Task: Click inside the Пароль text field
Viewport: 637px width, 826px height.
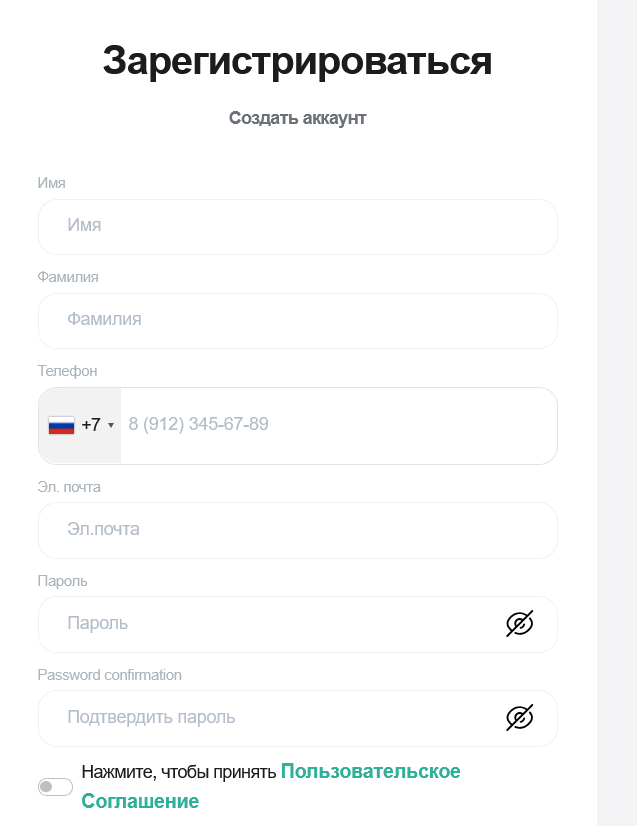Action: (x=270, y=624)
